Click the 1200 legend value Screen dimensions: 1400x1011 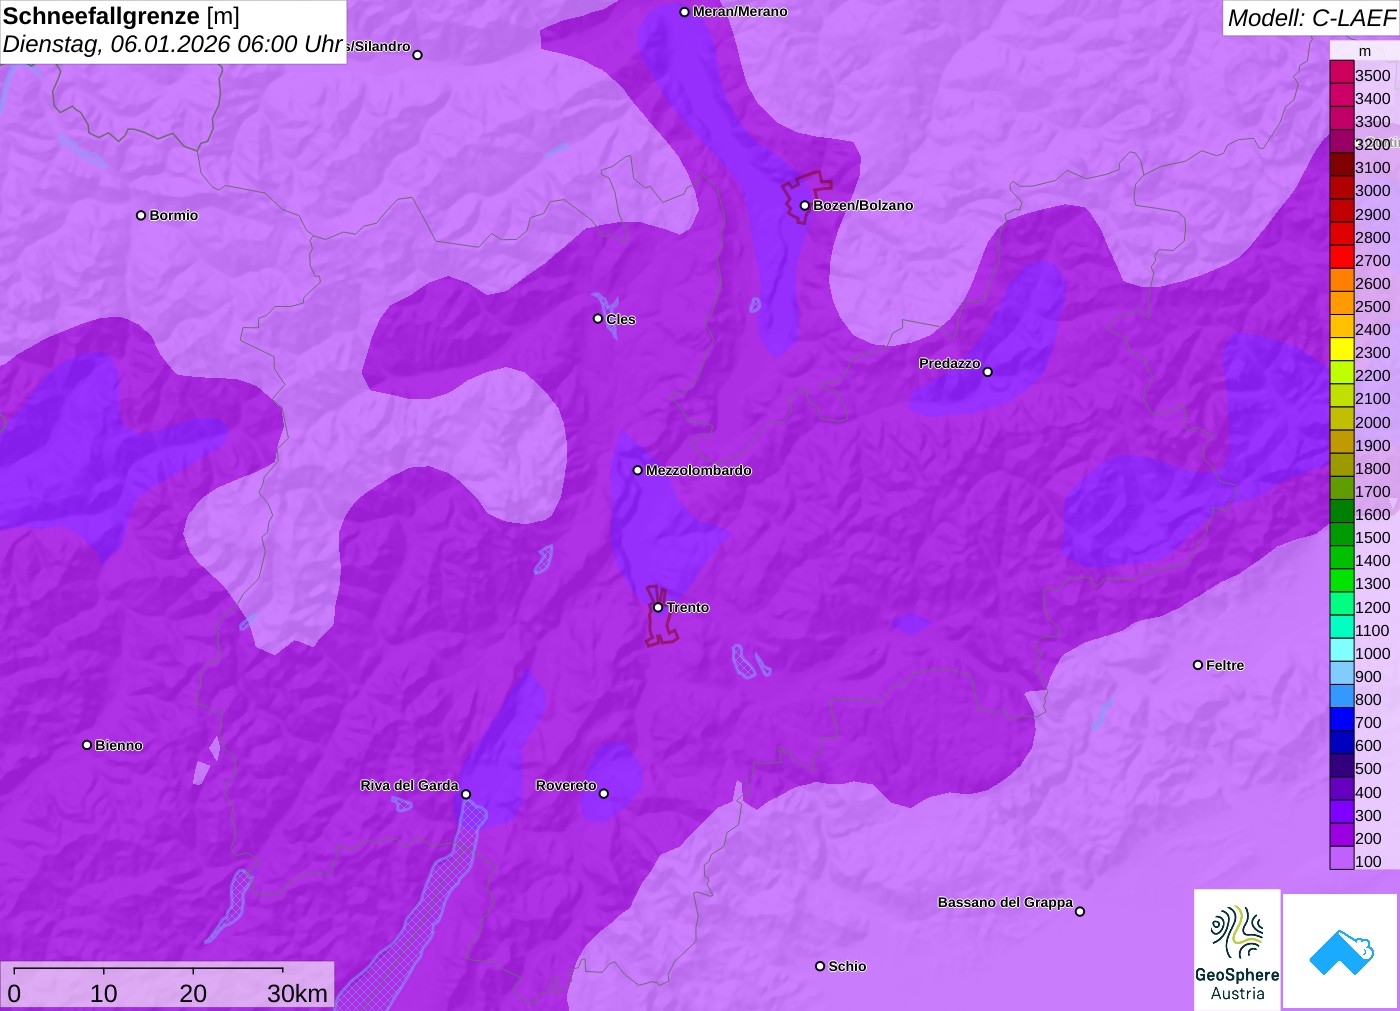[1373, 607]
